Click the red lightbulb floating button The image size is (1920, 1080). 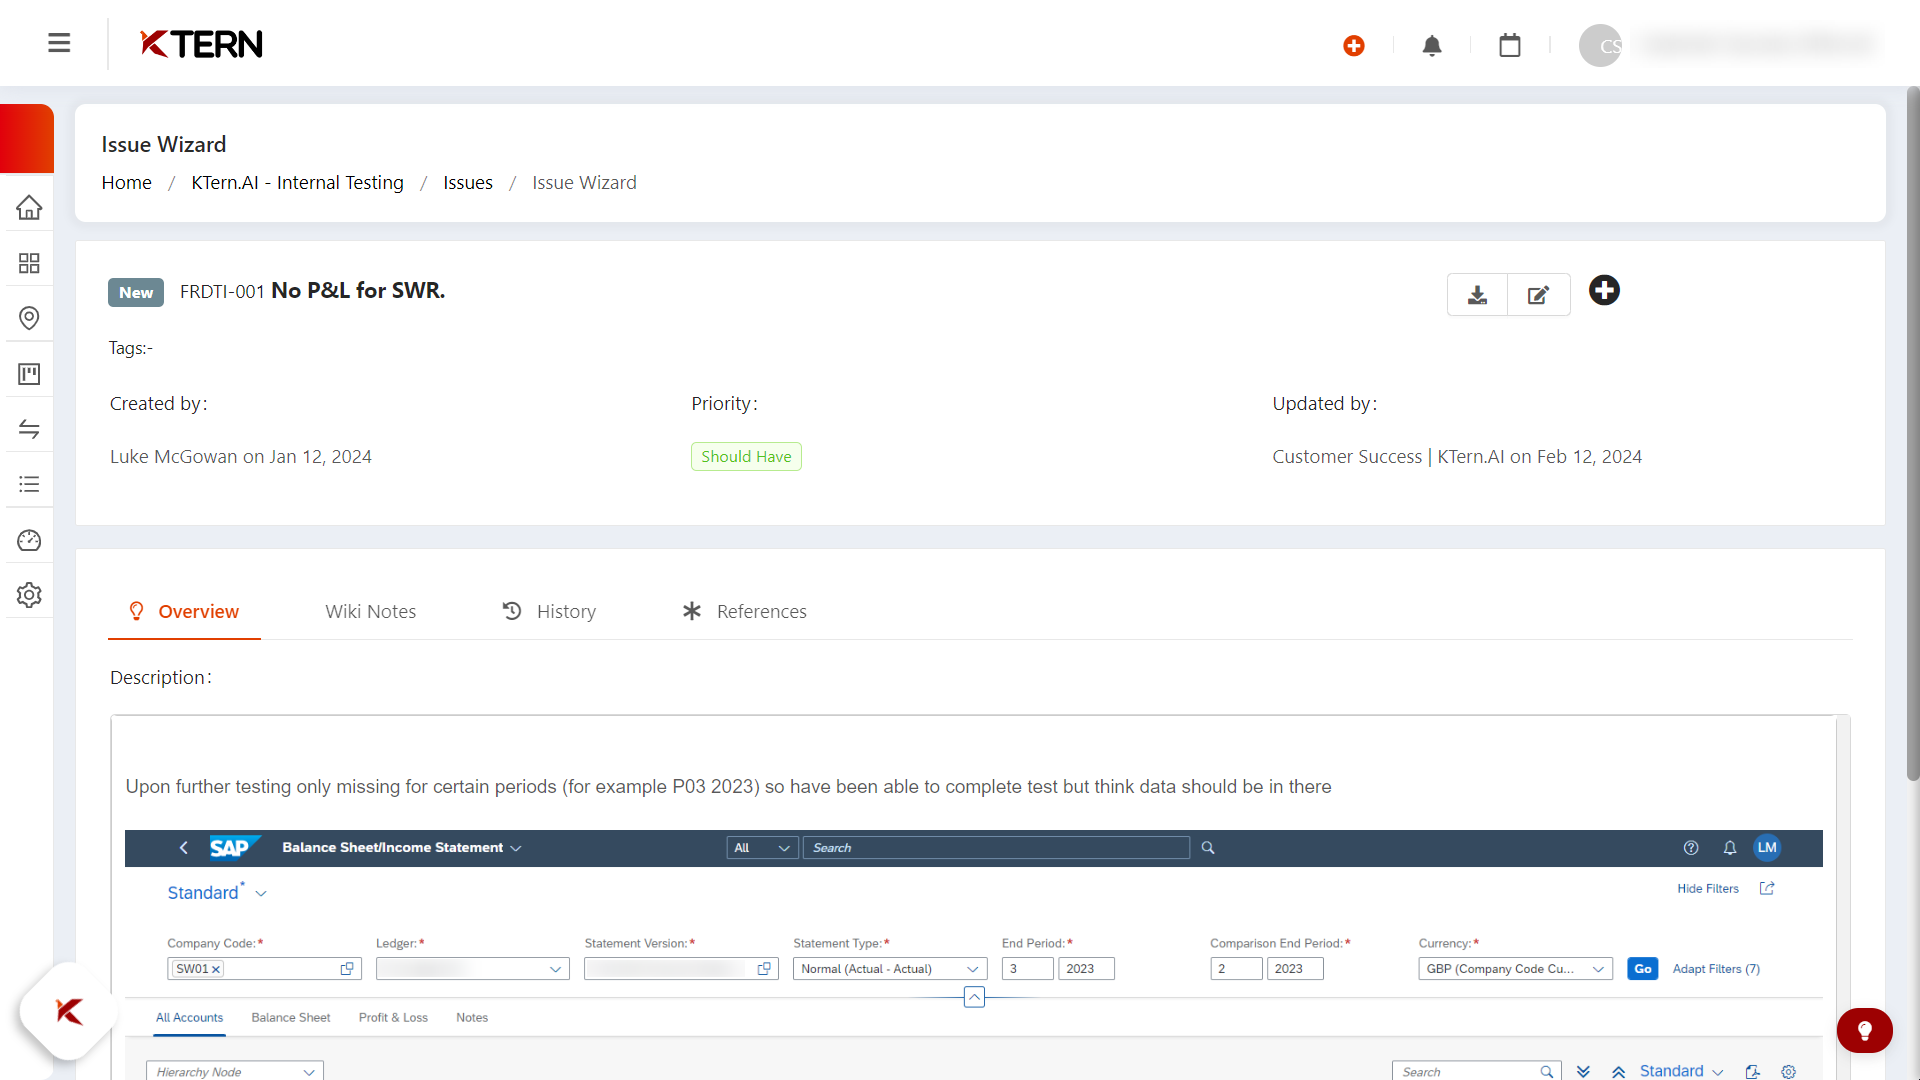coord(1864,1030)
